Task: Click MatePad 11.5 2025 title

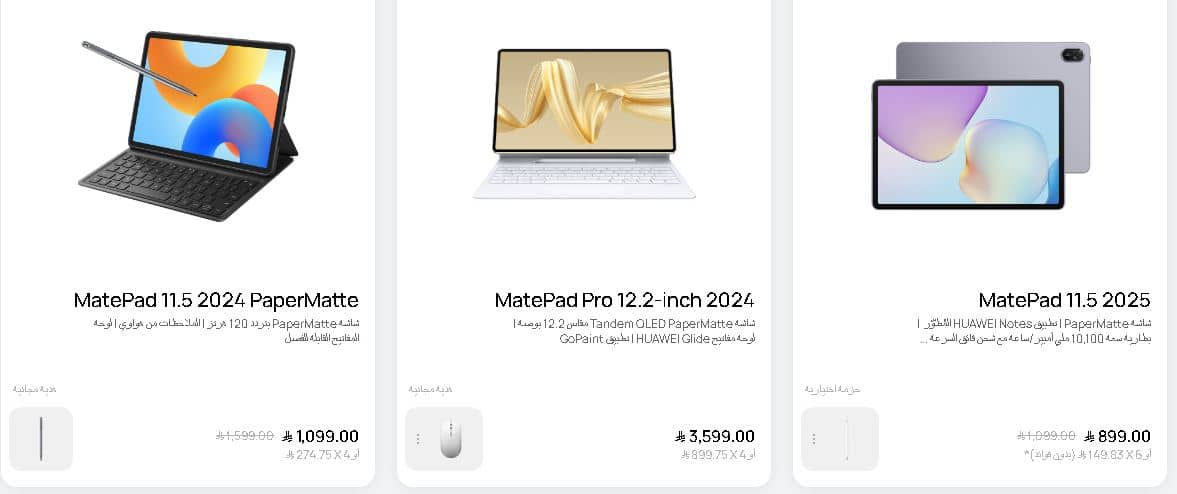Action: 1064,300
